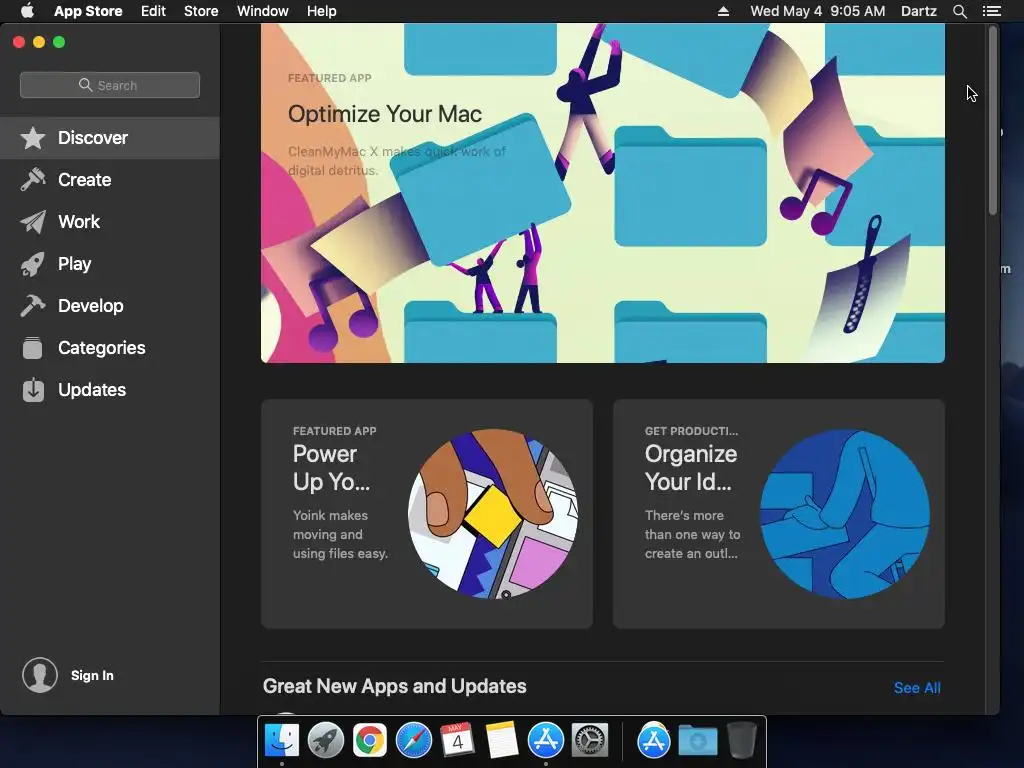
Task: Click the Updates download icon
Action: (33, 390)
